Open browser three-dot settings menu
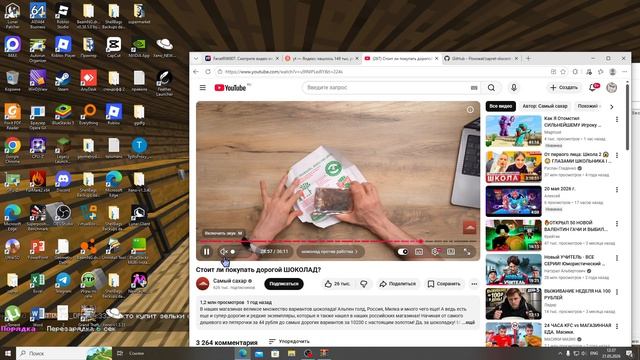 pyautogui.click(x=624, y=71)
